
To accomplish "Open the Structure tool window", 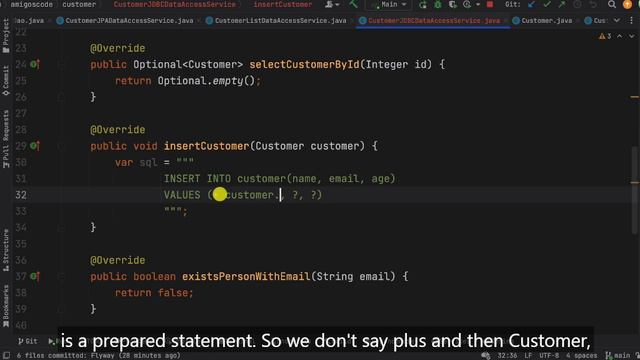I will click(x=6, y=250).
